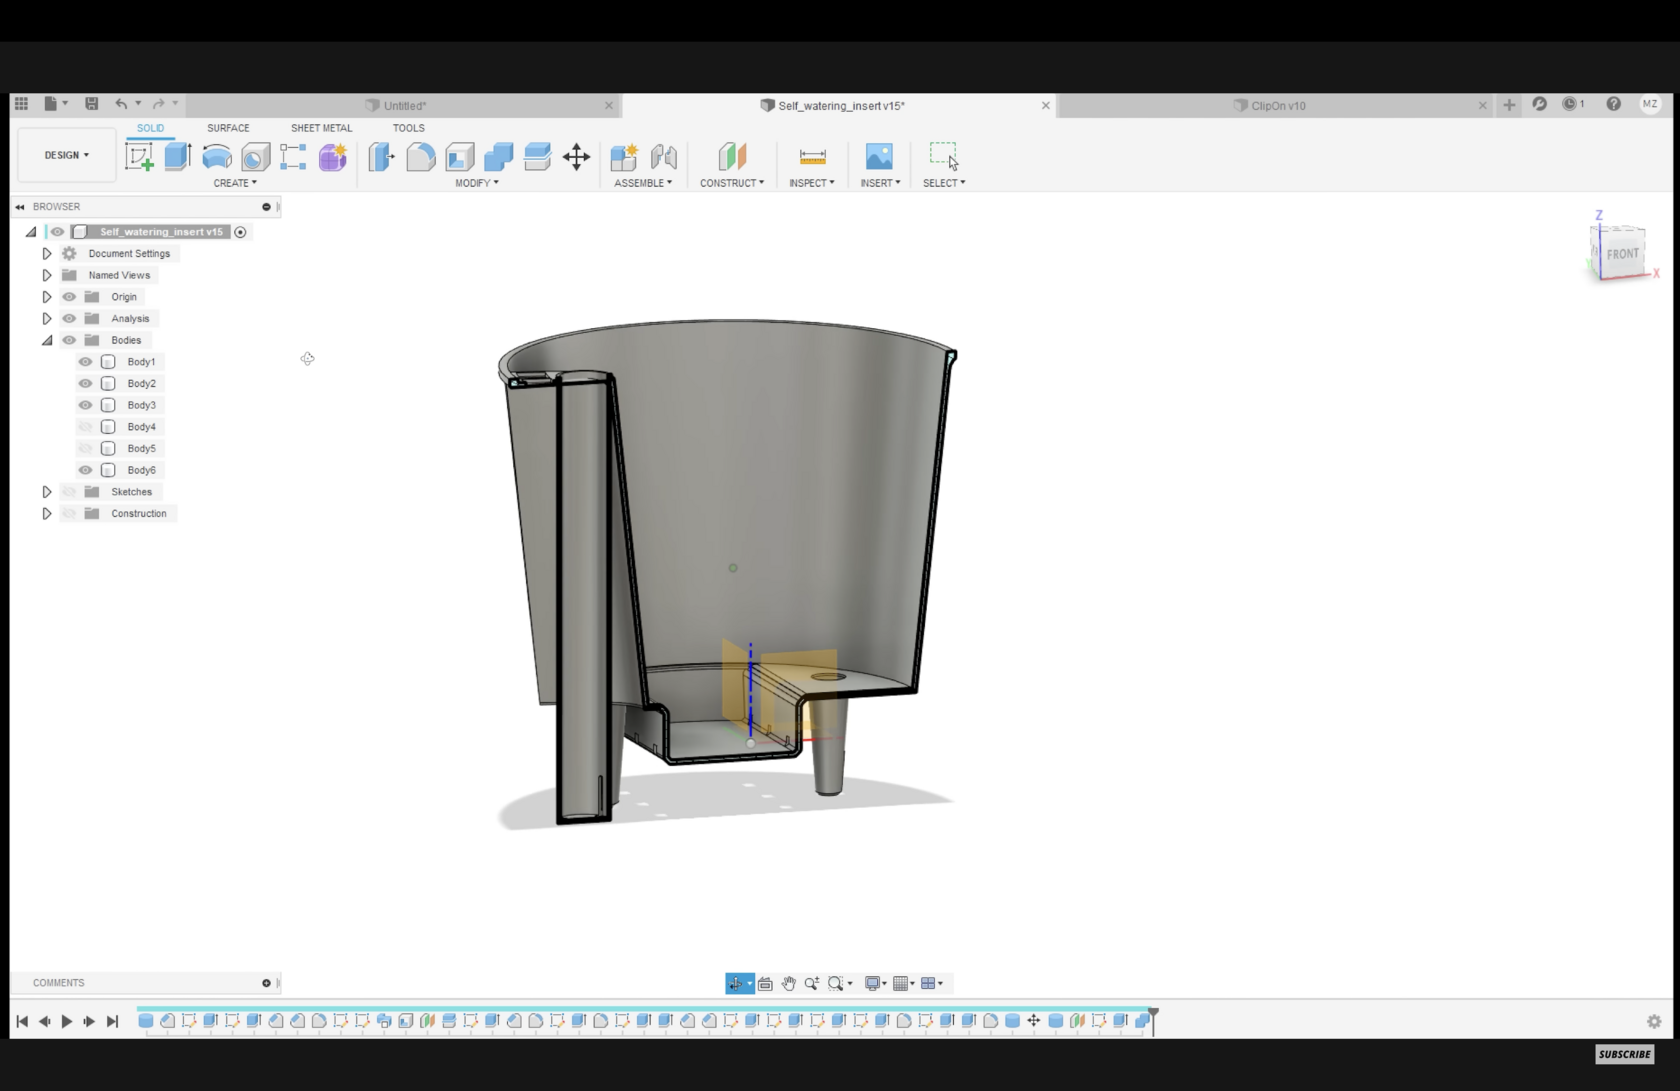1680x1091 pixels.
Task: Click the Construct plane icon
Action: (732, 156)
